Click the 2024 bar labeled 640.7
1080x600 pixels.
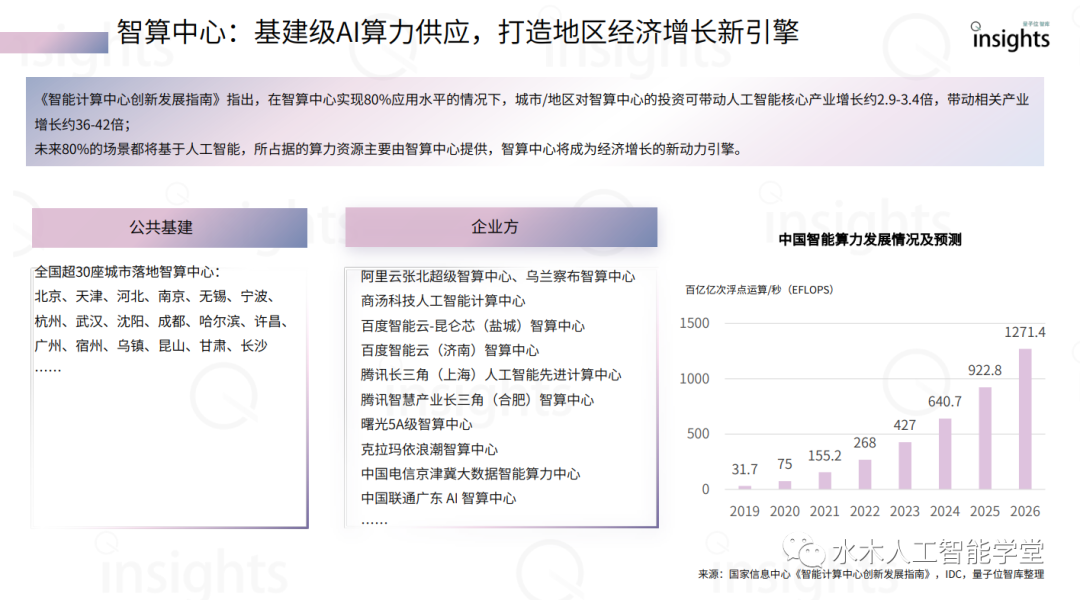pos(945,453)
